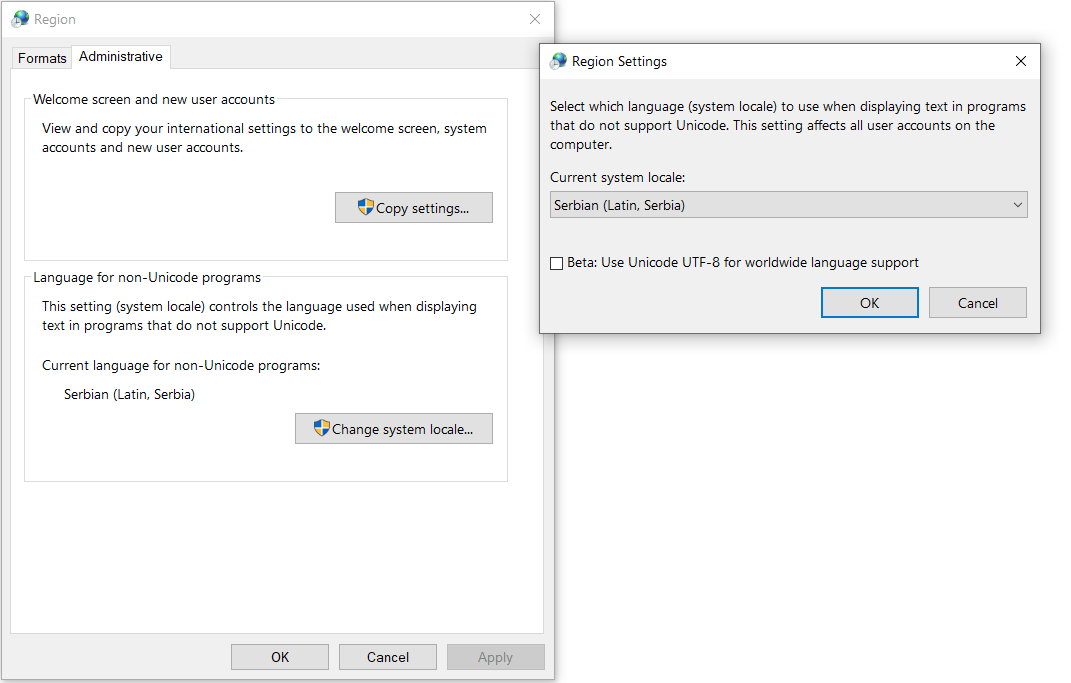The height and width of the screenshot is (683, 1071).
Task: Click the disabled Apply button in Region window
Action: [x=496, y=657]
